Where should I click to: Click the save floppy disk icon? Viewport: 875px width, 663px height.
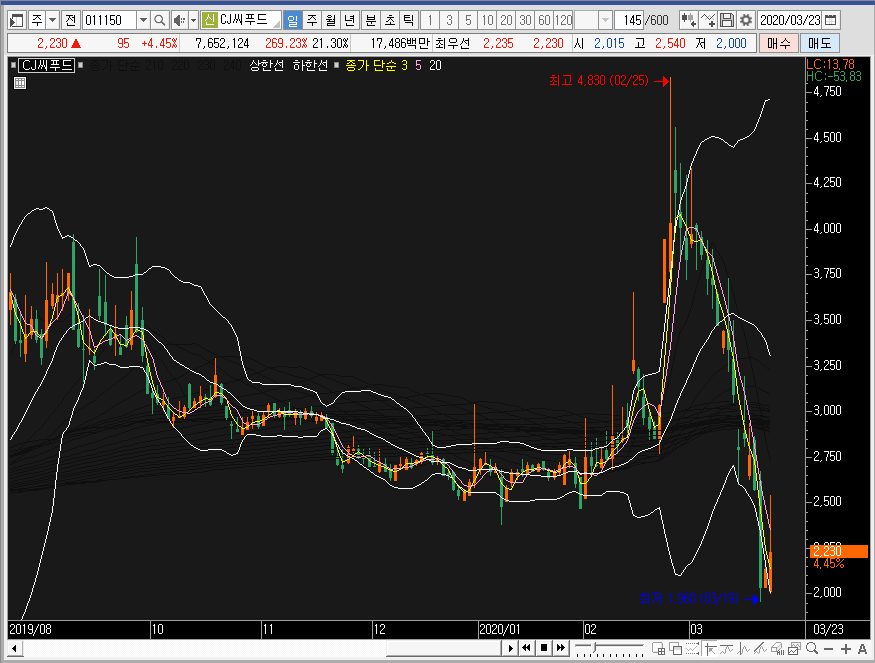pos(727,21)
